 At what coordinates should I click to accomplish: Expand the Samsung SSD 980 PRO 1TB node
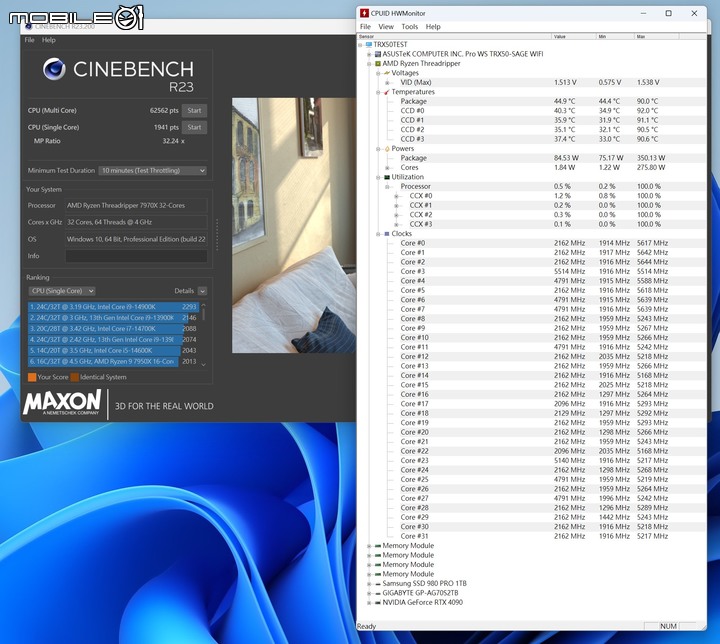tap(369, 584)
